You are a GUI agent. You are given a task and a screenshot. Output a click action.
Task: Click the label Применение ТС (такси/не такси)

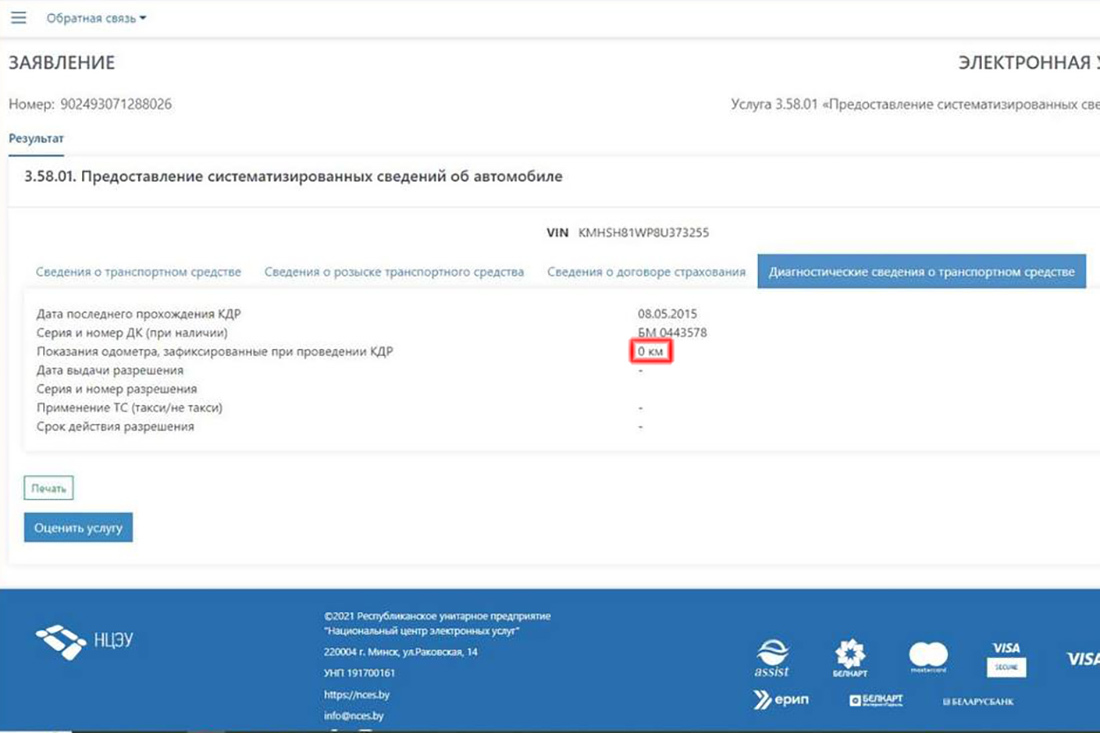tap(129, 408)
